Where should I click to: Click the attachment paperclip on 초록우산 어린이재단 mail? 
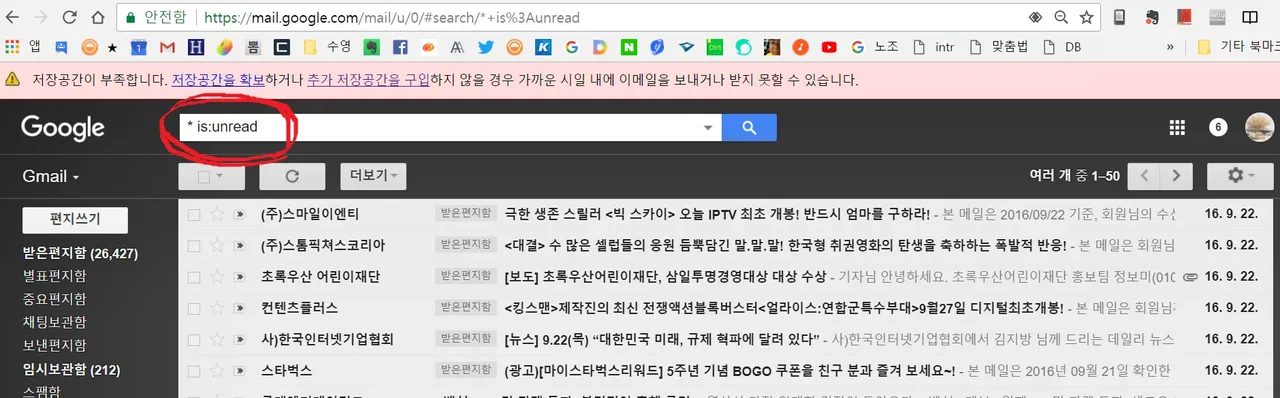1190,276
